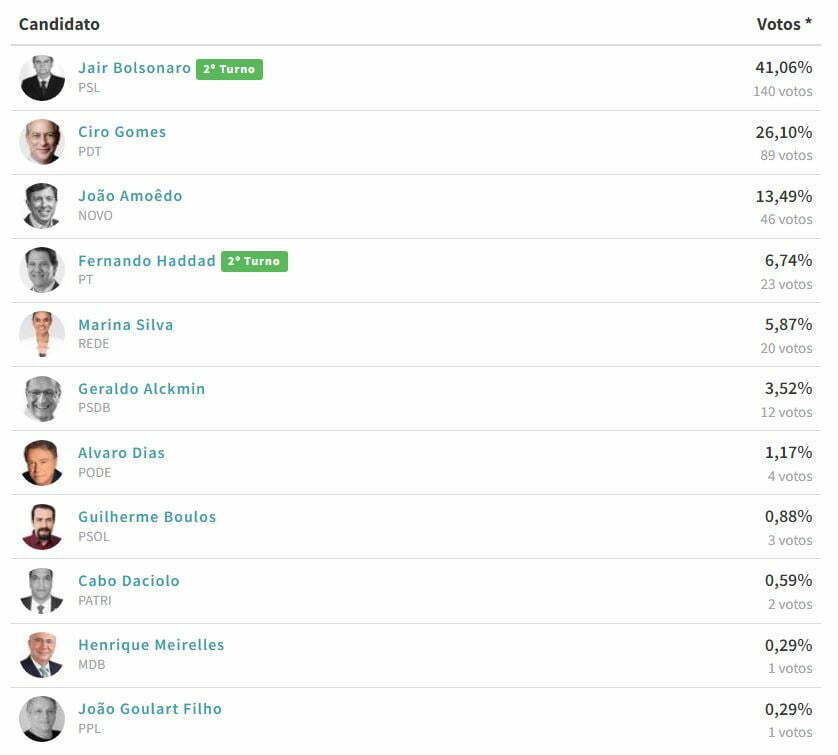Click Ciro Gomes's profile photo
This screenshot has height=755, width=838.
tap(42, 142)
